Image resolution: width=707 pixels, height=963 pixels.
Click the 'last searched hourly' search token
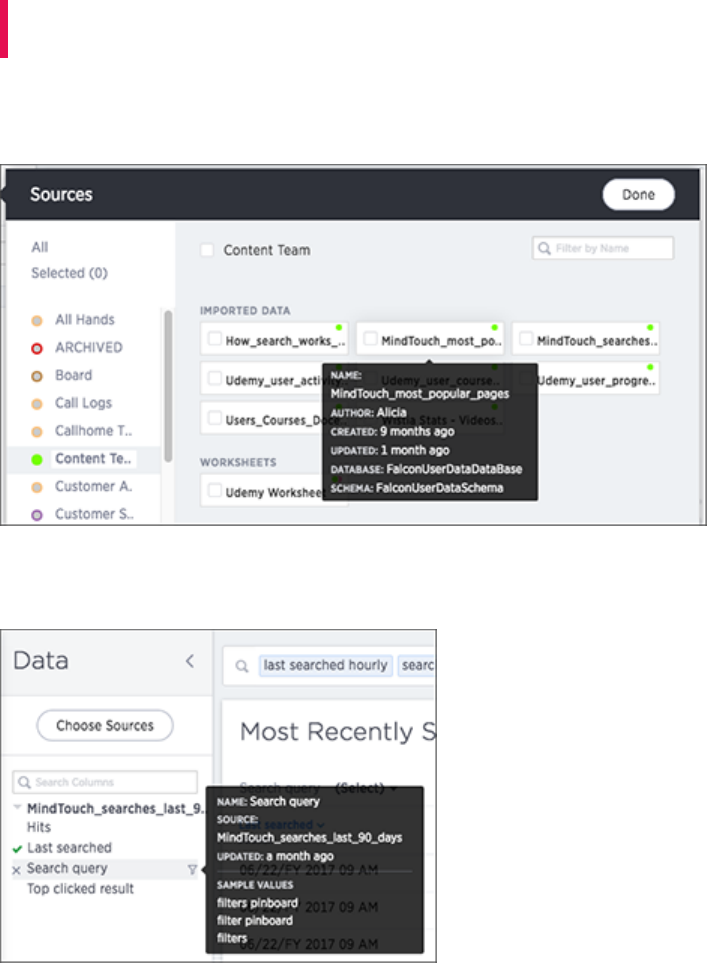326,665
